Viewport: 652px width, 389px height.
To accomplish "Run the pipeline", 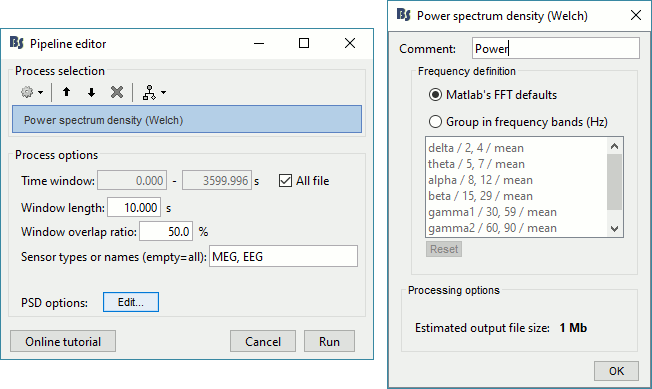I will click(x=329, y=341).
